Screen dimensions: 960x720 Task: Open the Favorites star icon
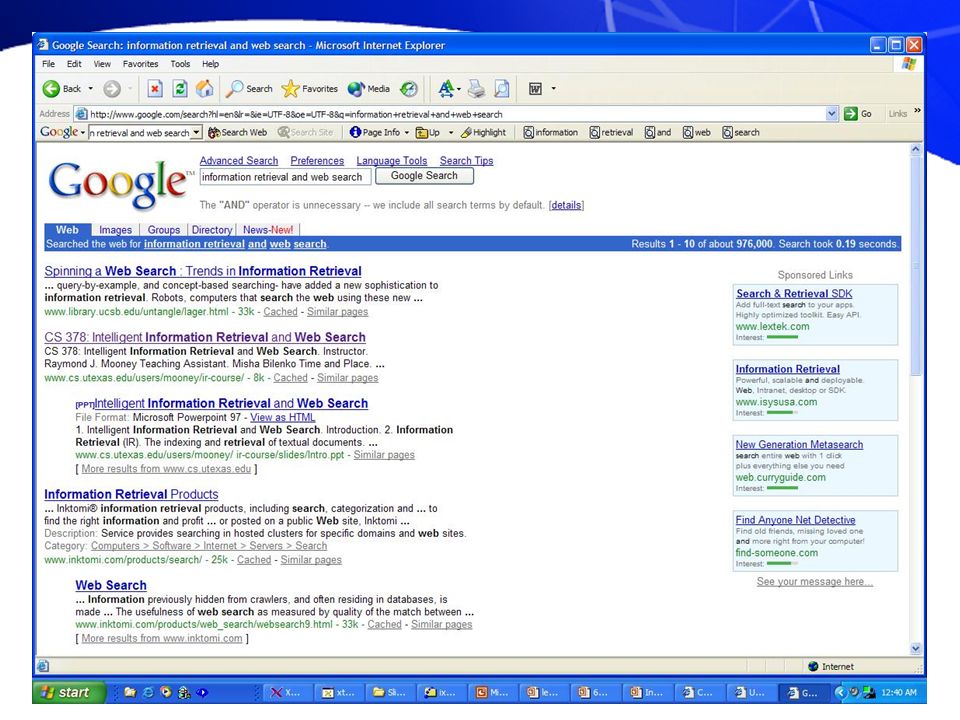290,89
